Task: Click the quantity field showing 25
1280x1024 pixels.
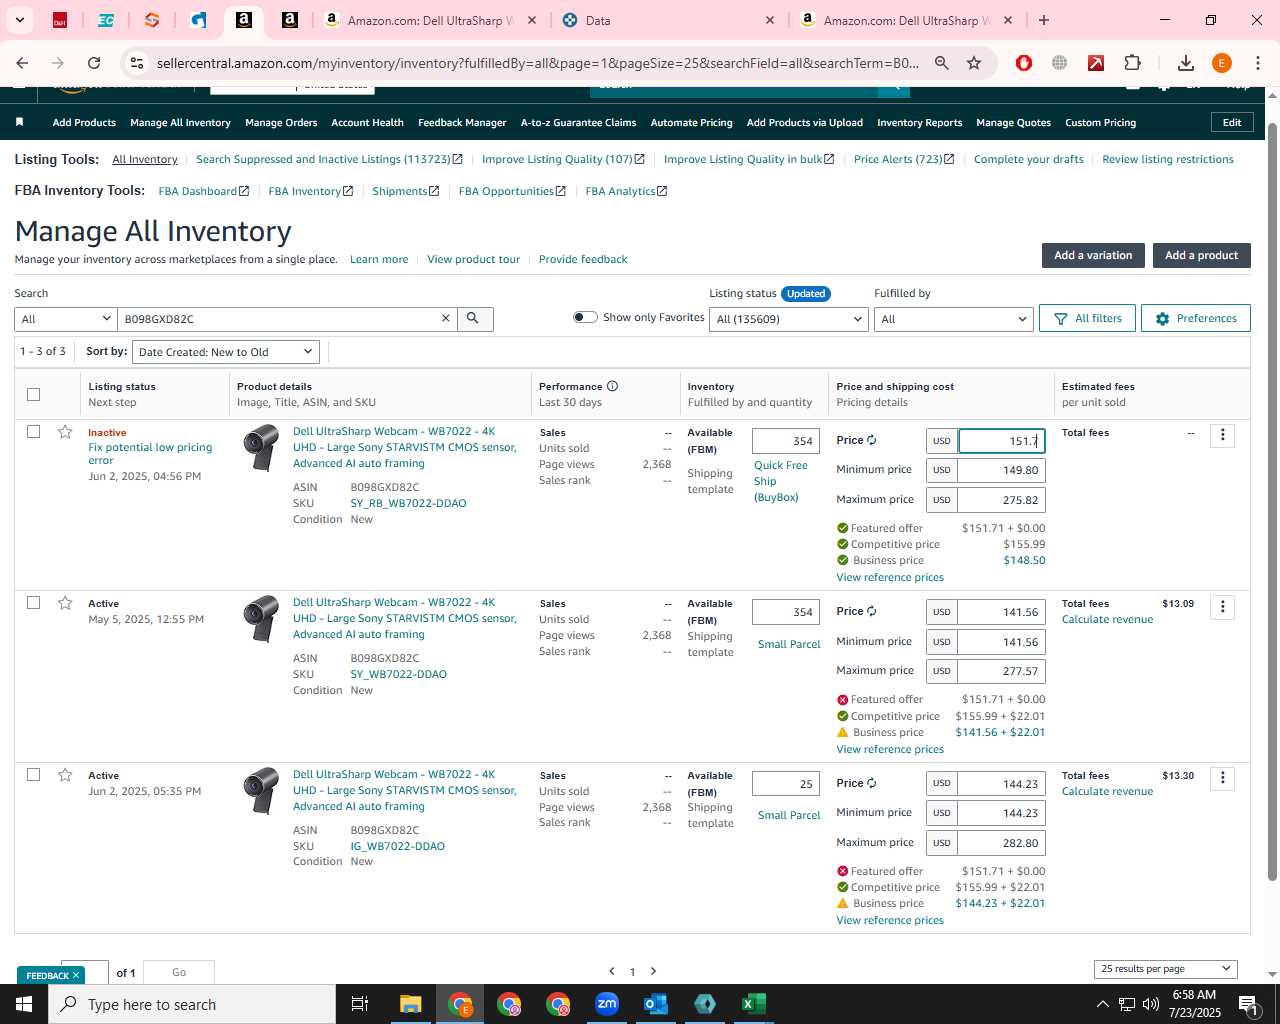Action: click(x=785, y=784)
